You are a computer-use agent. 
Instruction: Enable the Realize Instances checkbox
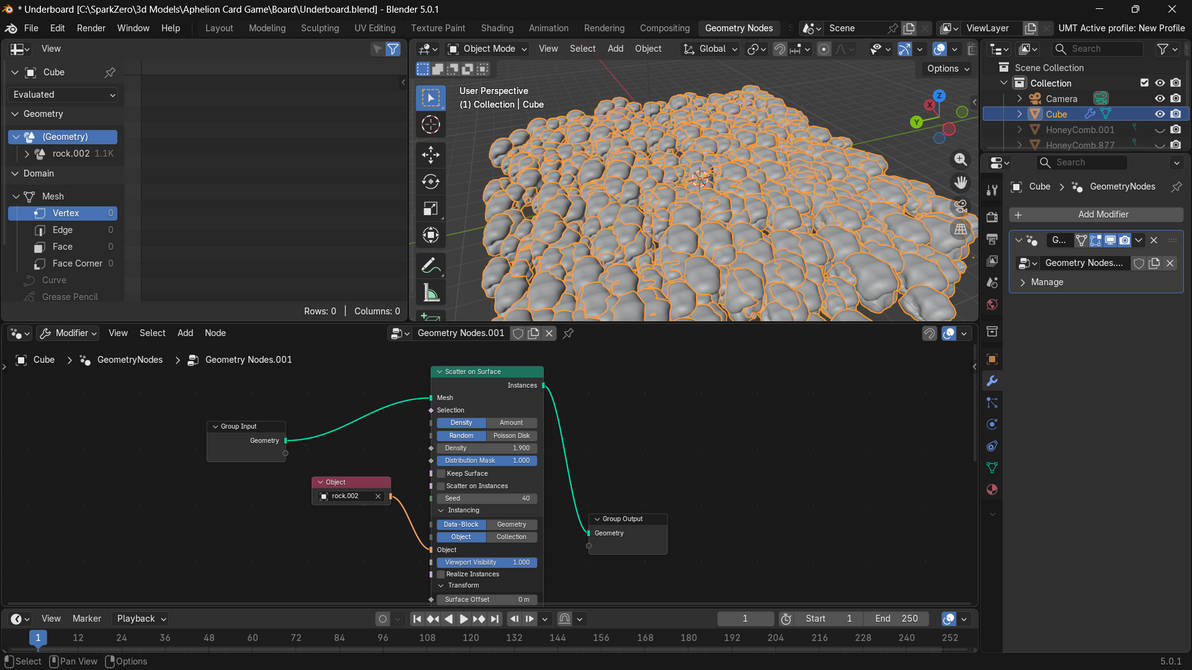pyautogui.click(x=441, y=574)
